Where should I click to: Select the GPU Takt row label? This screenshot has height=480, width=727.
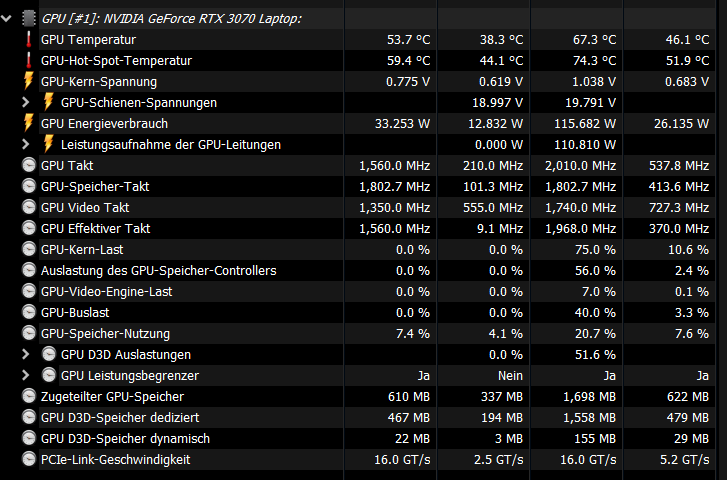pos(67,166)
